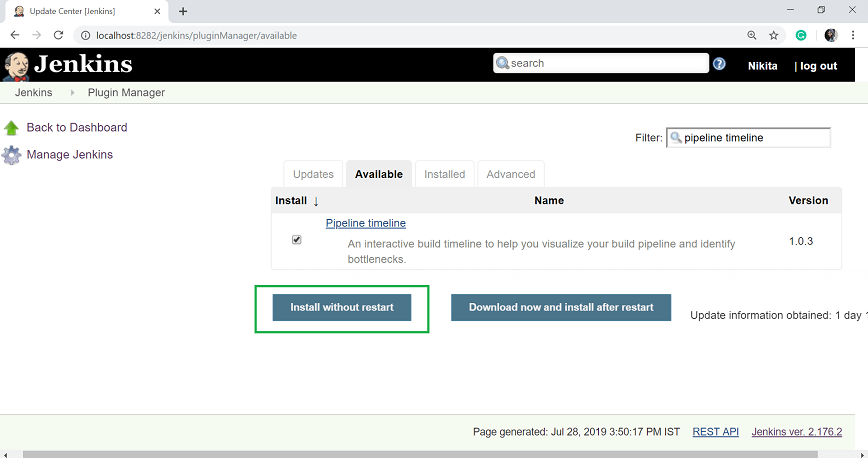Open a new browser tab
868x458 pixels.
click(x=183, y=11)
